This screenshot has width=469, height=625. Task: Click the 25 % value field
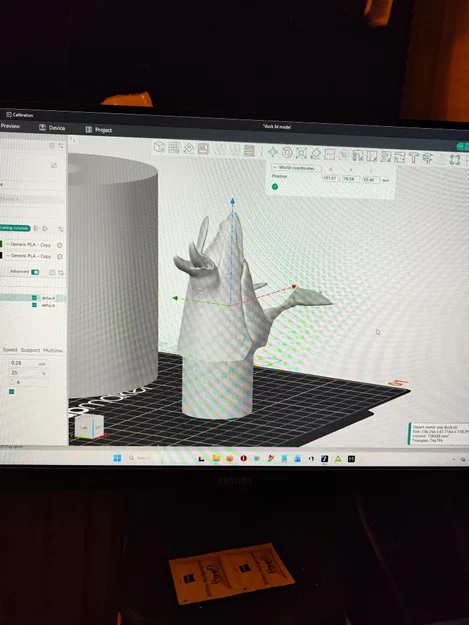point(28,373)
